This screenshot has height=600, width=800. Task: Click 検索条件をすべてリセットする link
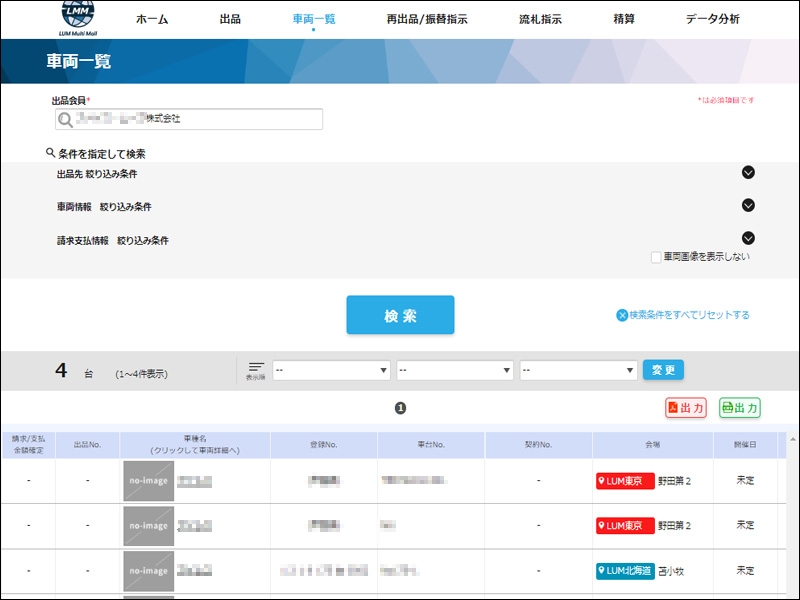click(x=683, y=315)
